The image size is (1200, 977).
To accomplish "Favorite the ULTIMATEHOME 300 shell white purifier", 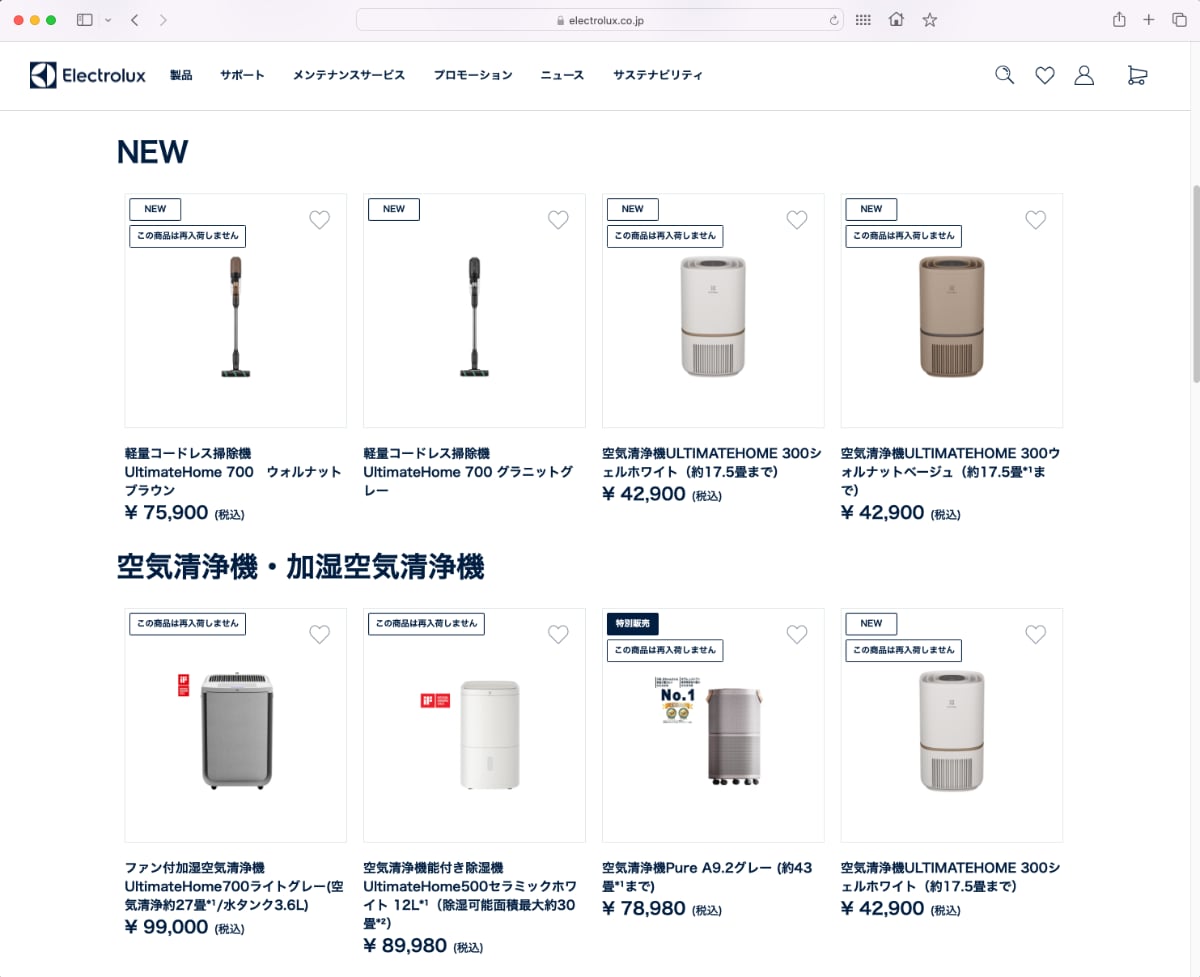I will coord(796,219).
